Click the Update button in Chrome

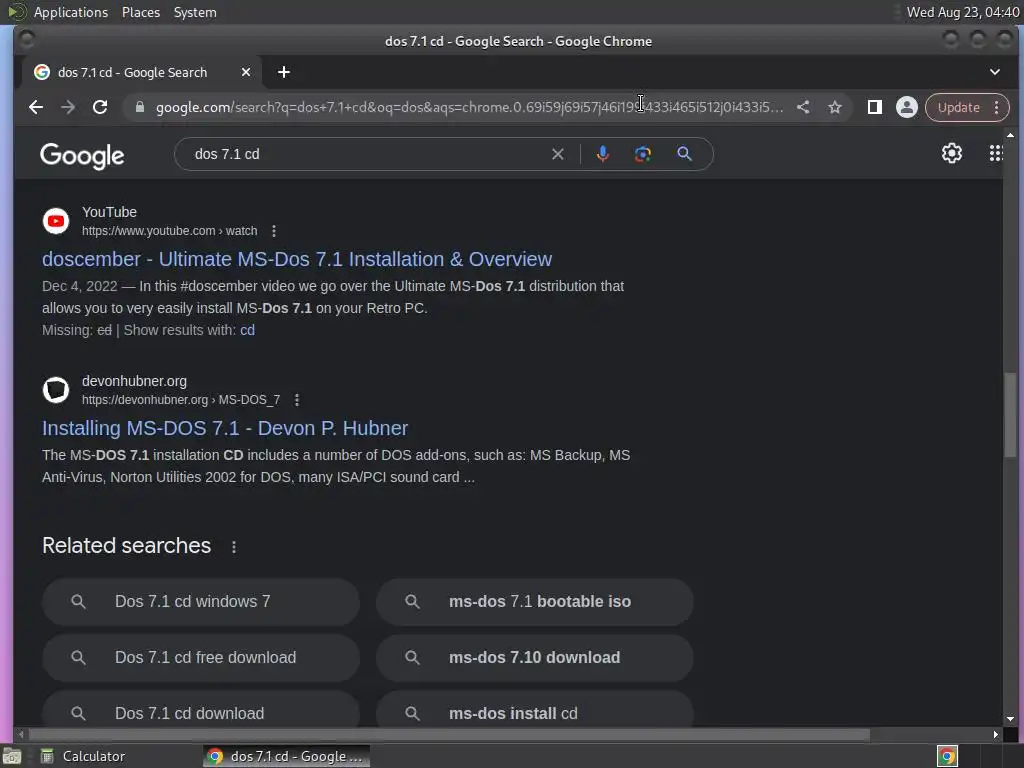[958, 107]
